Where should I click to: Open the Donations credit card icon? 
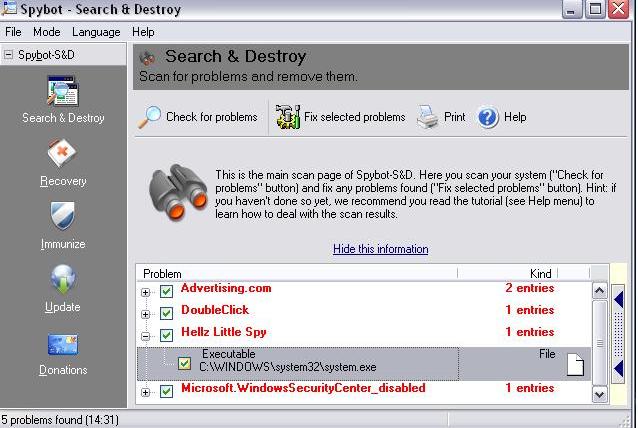[x=63, y=345]
